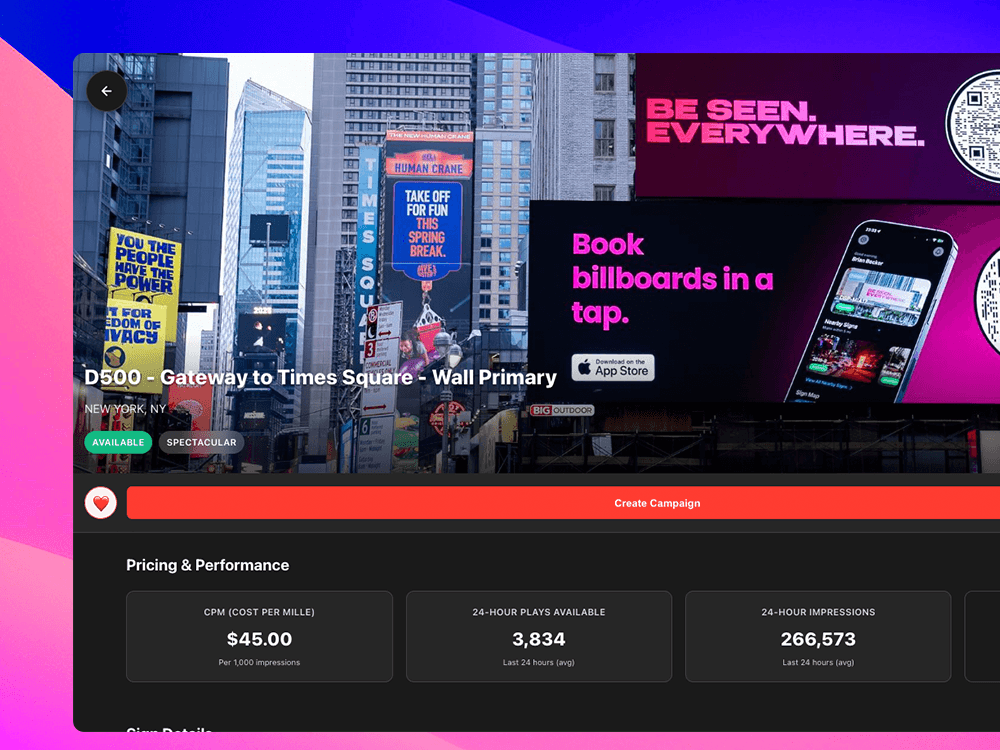Click the Big Outdoor logo on billboard
The width and height of the screenshot is (1000, 750).
[562, 410]
